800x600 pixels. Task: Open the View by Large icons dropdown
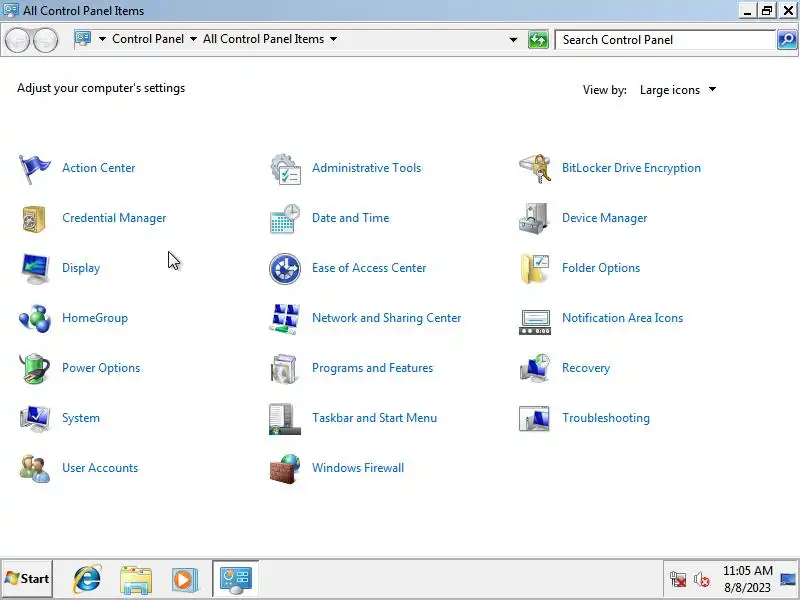tap(678, 90)
